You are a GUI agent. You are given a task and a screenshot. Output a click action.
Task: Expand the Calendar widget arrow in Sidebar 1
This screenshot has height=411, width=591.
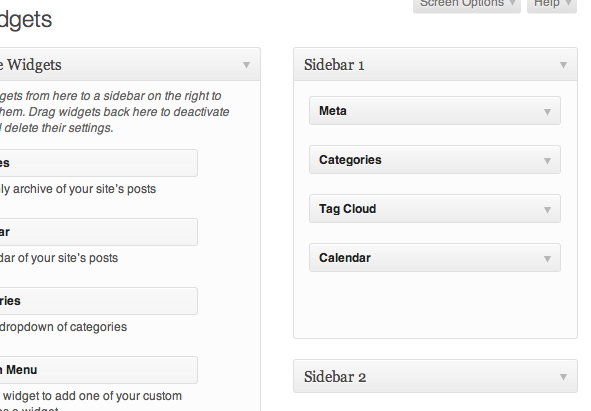pos(547,259)
